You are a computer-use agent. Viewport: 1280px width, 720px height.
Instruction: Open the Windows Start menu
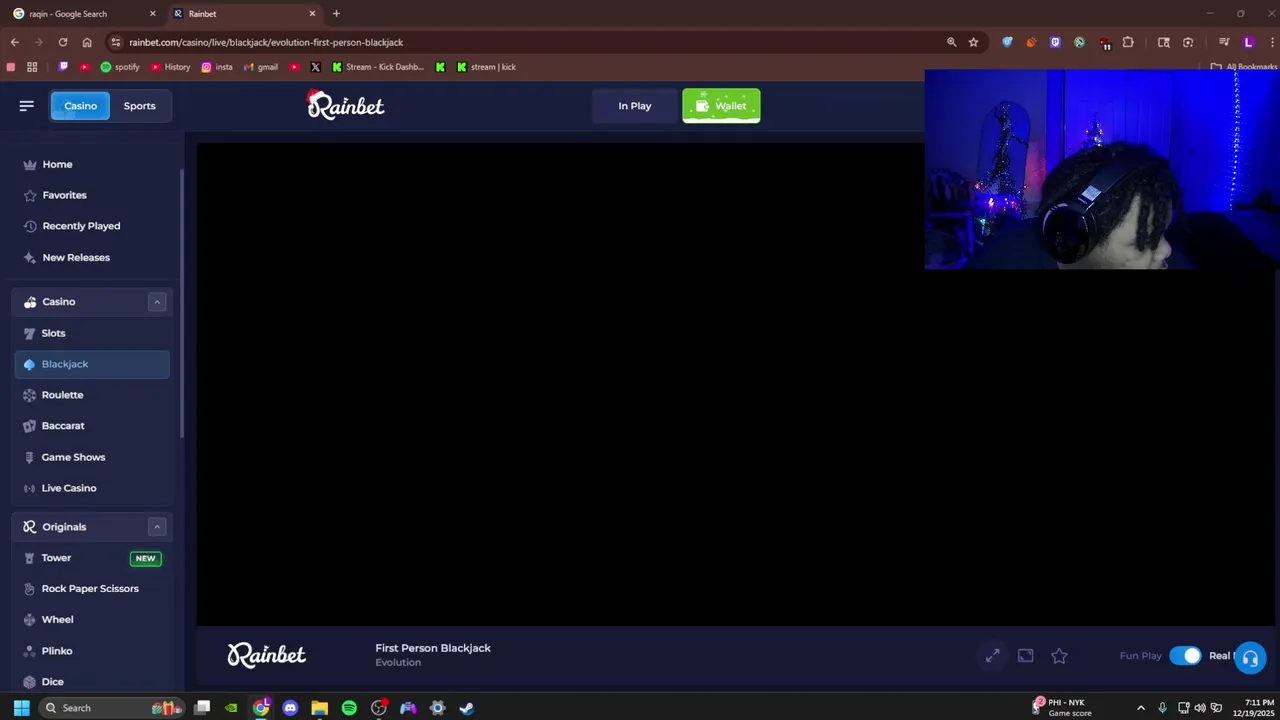tap(21, 708)
